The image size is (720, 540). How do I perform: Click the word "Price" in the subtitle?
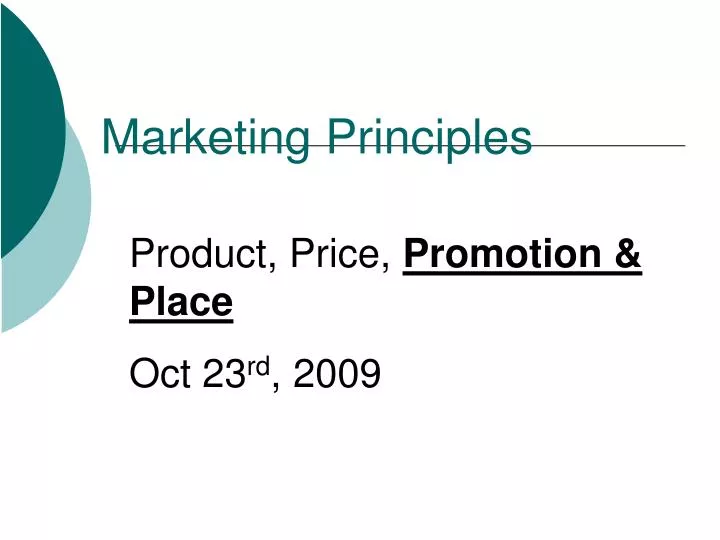click(x=334, y=253)
